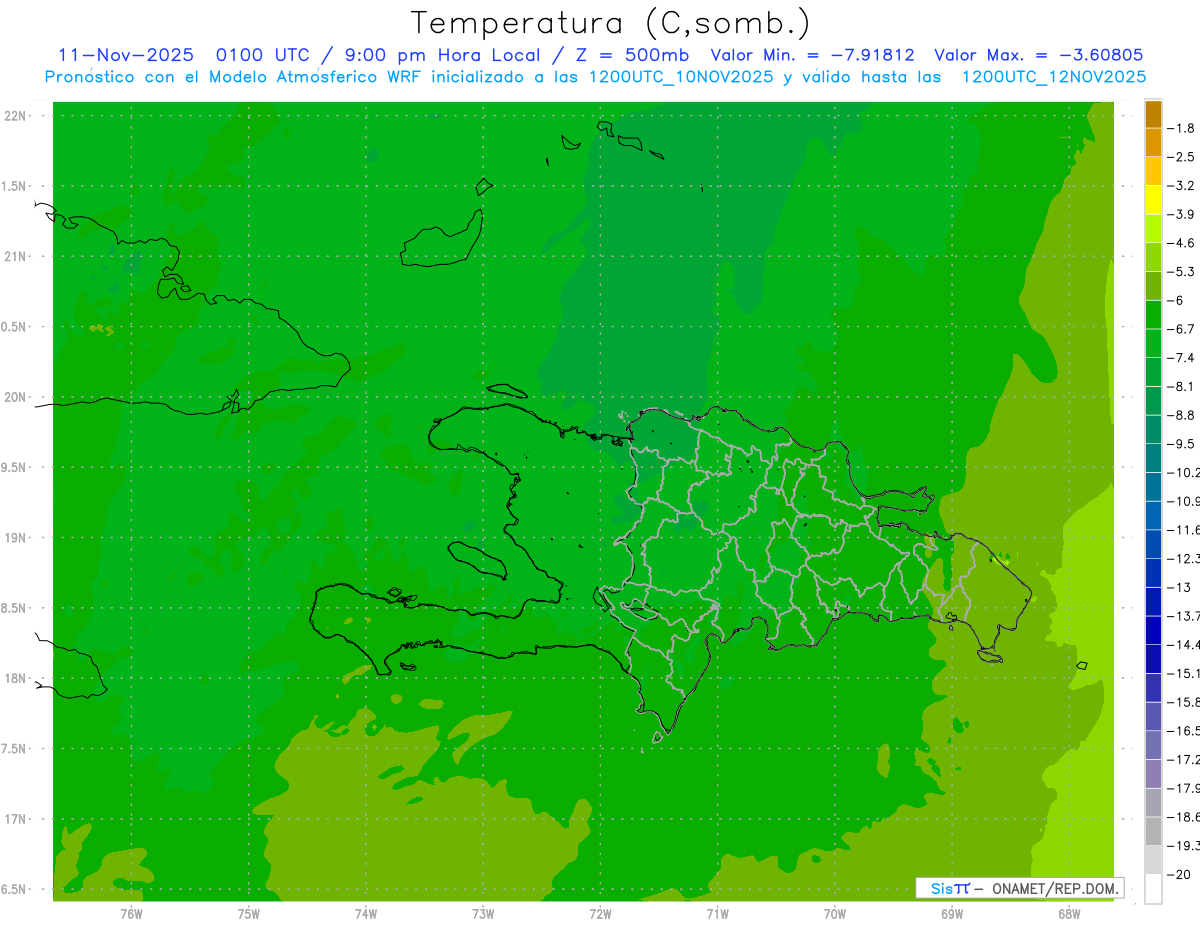The width and height of the screenshot is (1200, 927).
Task: Select the purple swatch just above -17.9
Action: pos(1154,774)
